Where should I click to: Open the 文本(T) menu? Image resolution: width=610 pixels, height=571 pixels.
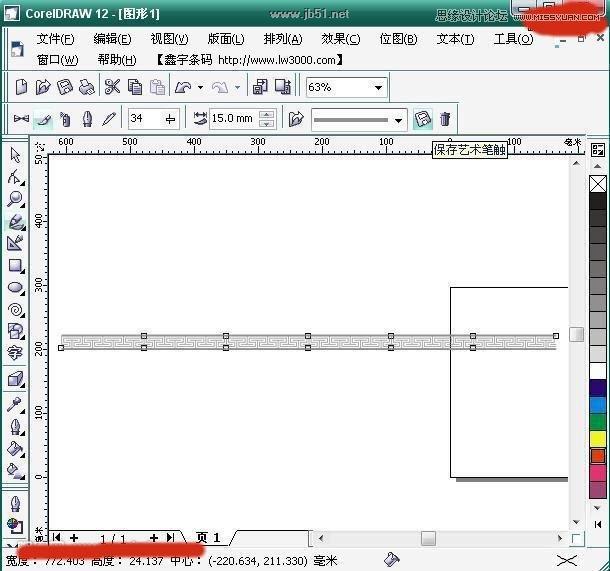pyautogui.click(x=456, y=39)
